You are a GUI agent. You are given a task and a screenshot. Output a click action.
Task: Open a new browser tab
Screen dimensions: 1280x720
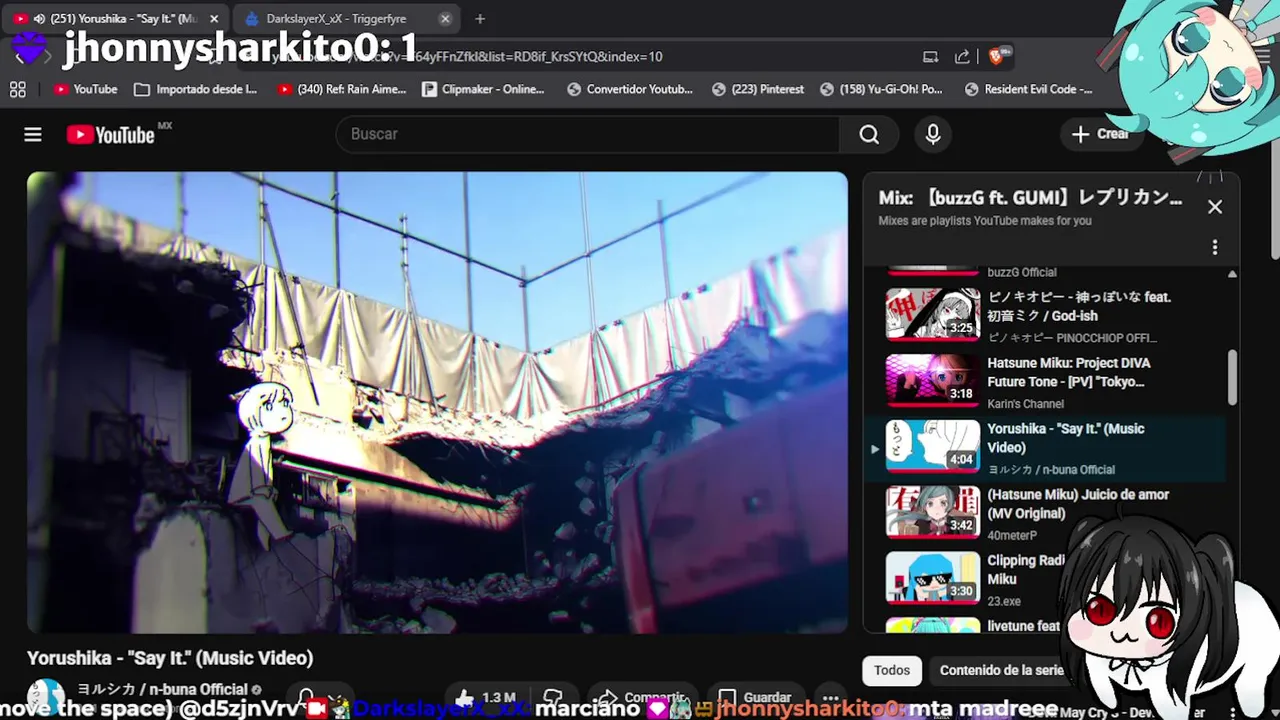[x=480, y=18]
